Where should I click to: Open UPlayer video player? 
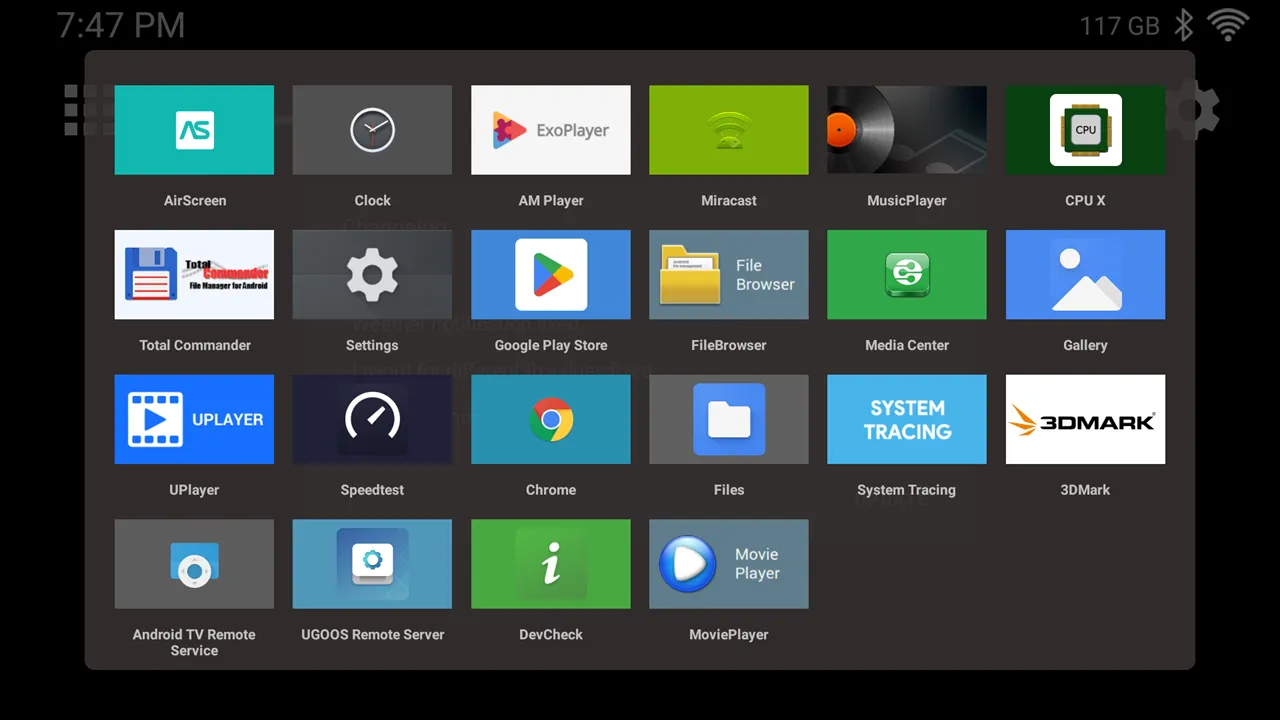[x=194, y=419]
